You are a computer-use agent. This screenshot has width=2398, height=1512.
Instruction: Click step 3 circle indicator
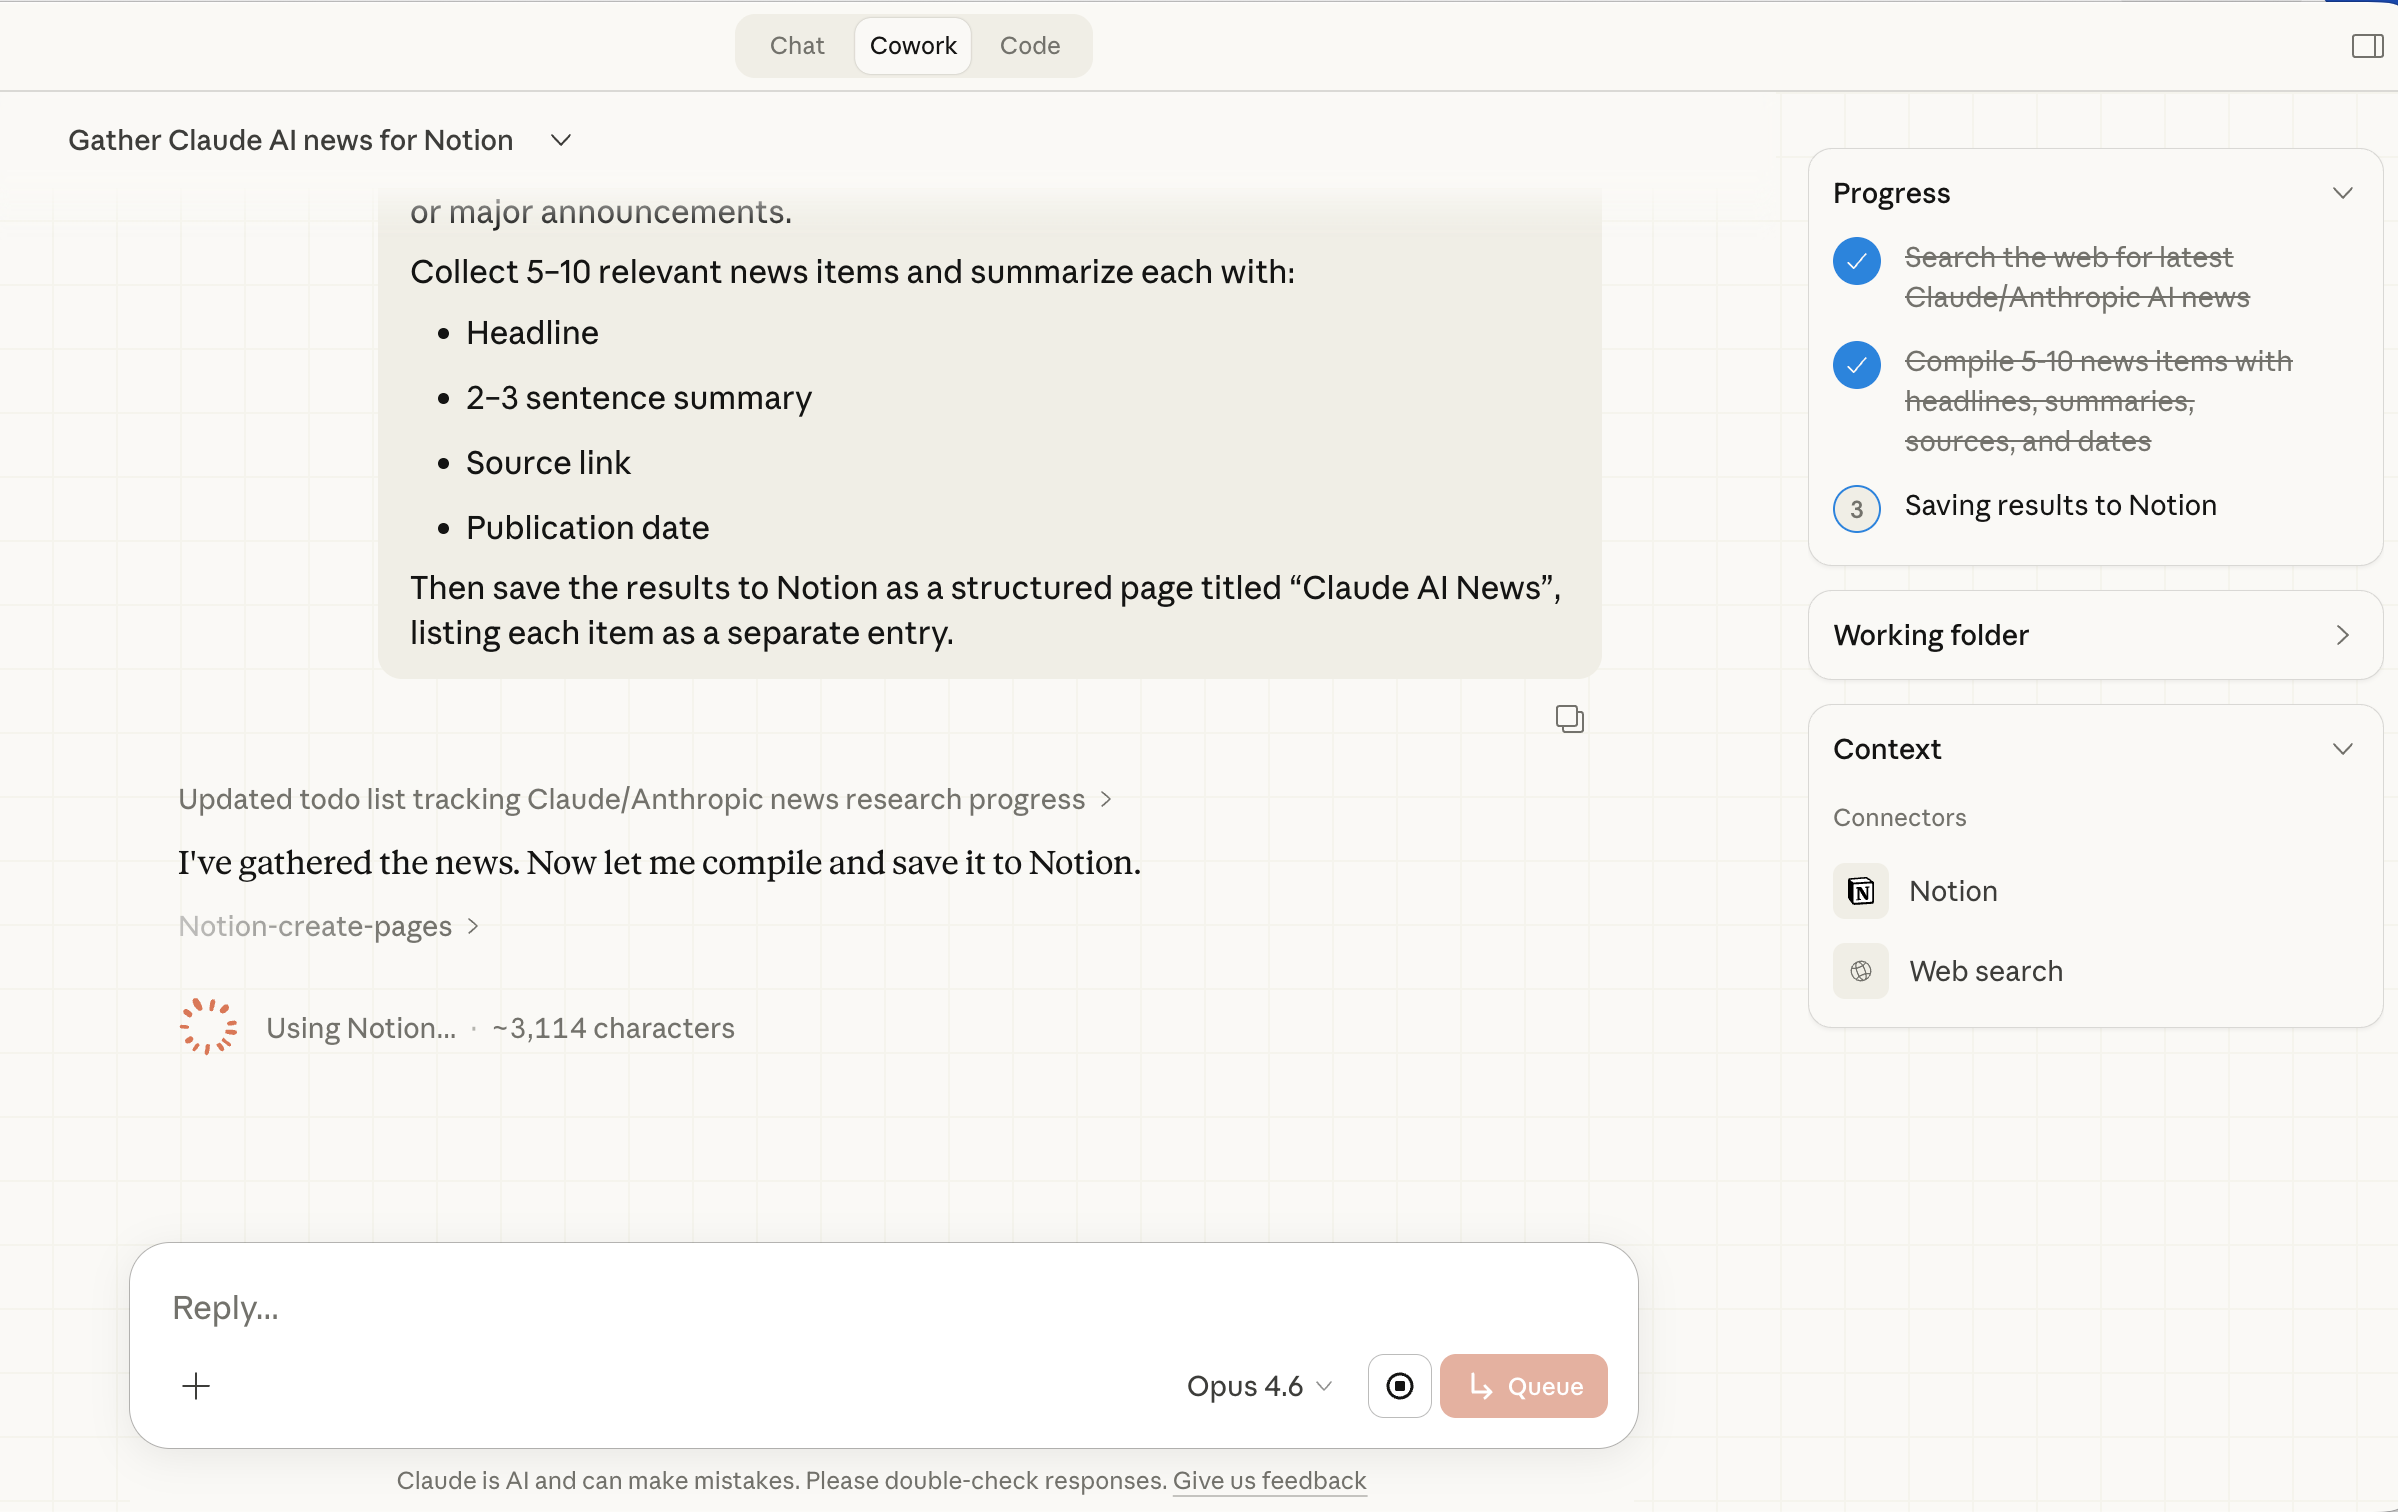coord(1856,508)
